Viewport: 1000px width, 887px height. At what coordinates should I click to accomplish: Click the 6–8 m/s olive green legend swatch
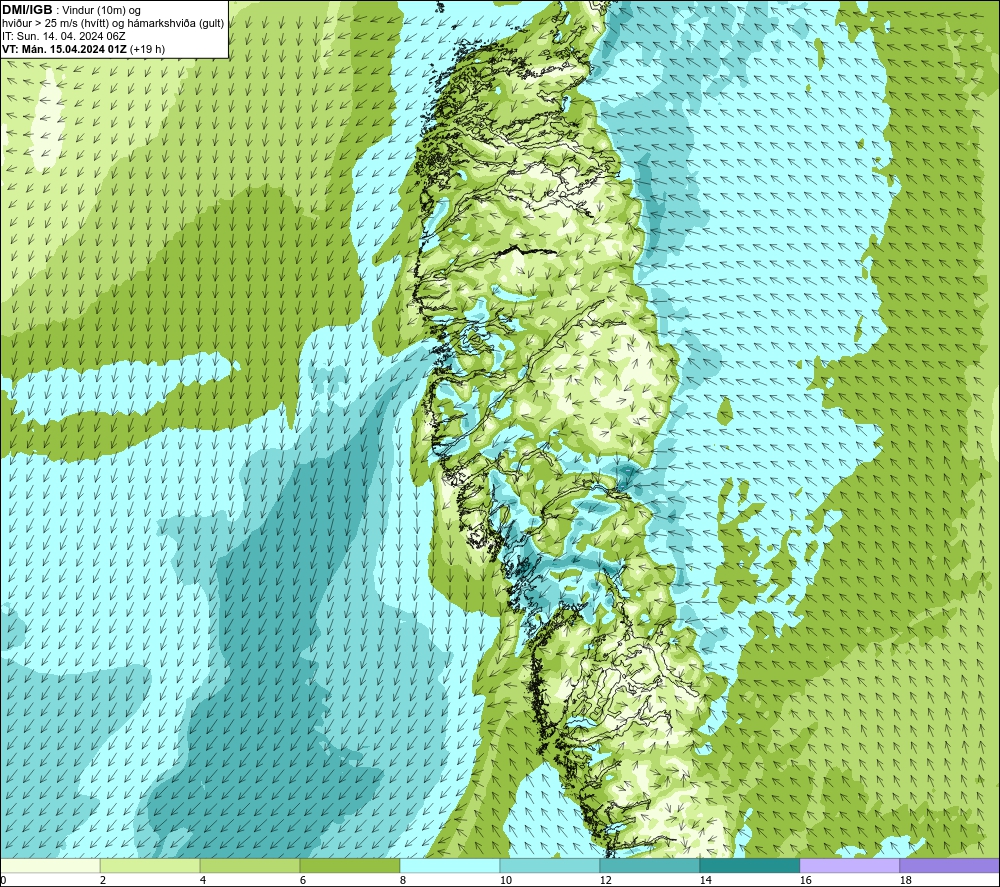pos(350,866)
